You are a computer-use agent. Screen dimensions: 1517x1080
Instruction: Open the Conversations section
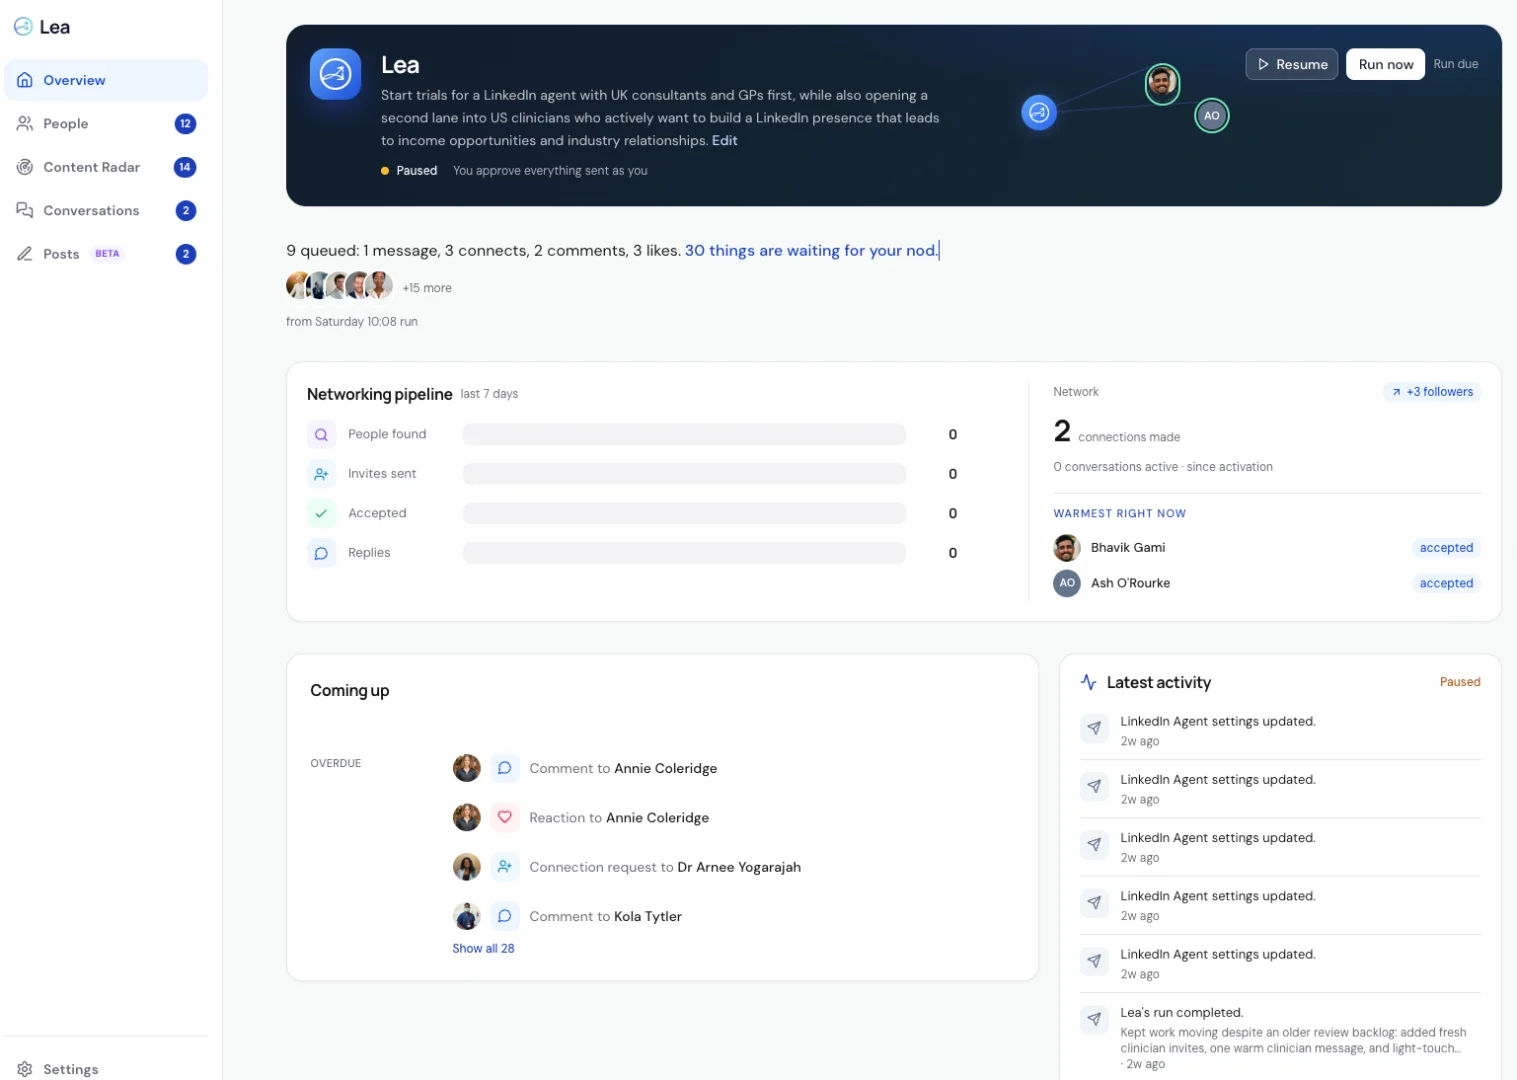click(106, 210)
